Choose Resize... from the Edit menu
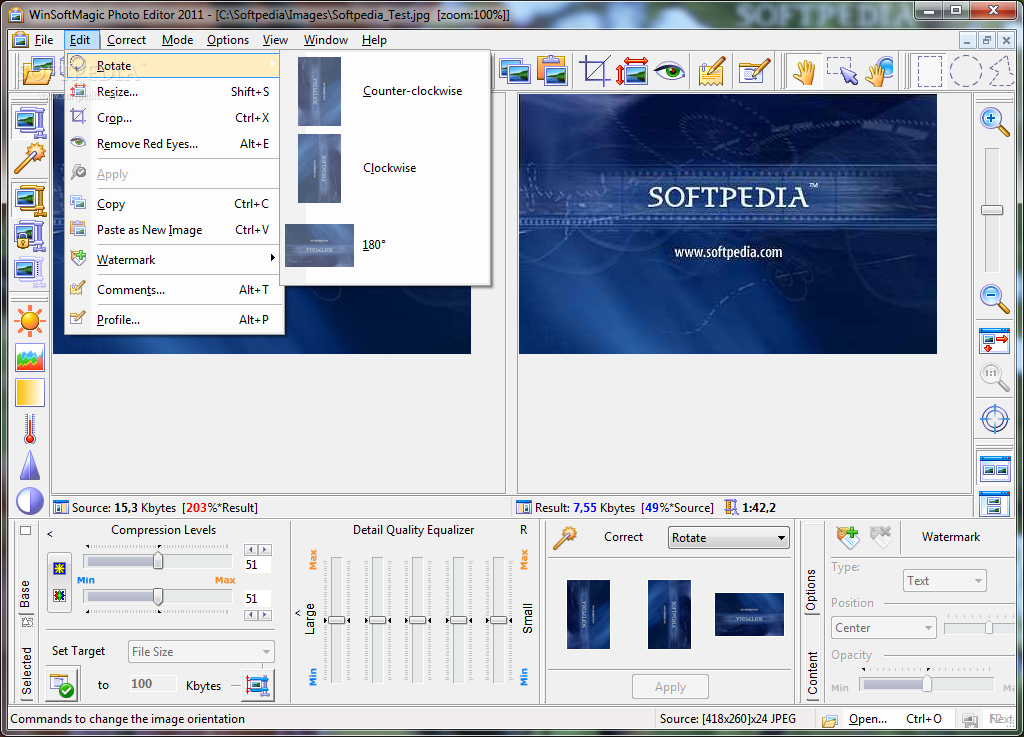This screenshot has width=1024, height=737. 174,91
